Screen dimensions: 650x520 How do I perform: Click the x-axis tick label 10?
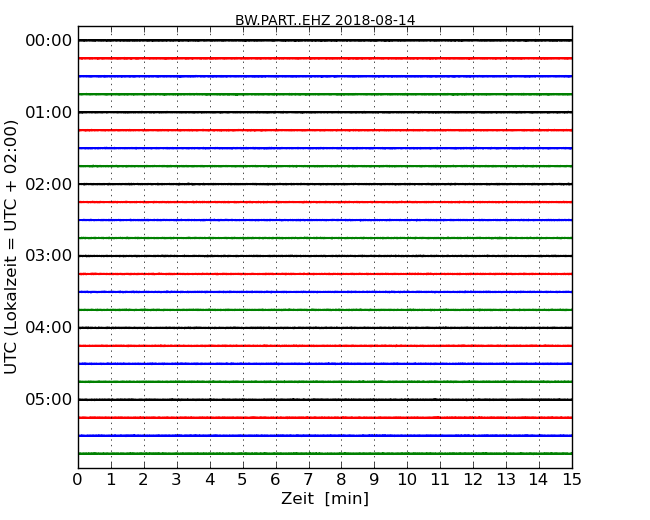pyautogui.click(x=407, y=479)
